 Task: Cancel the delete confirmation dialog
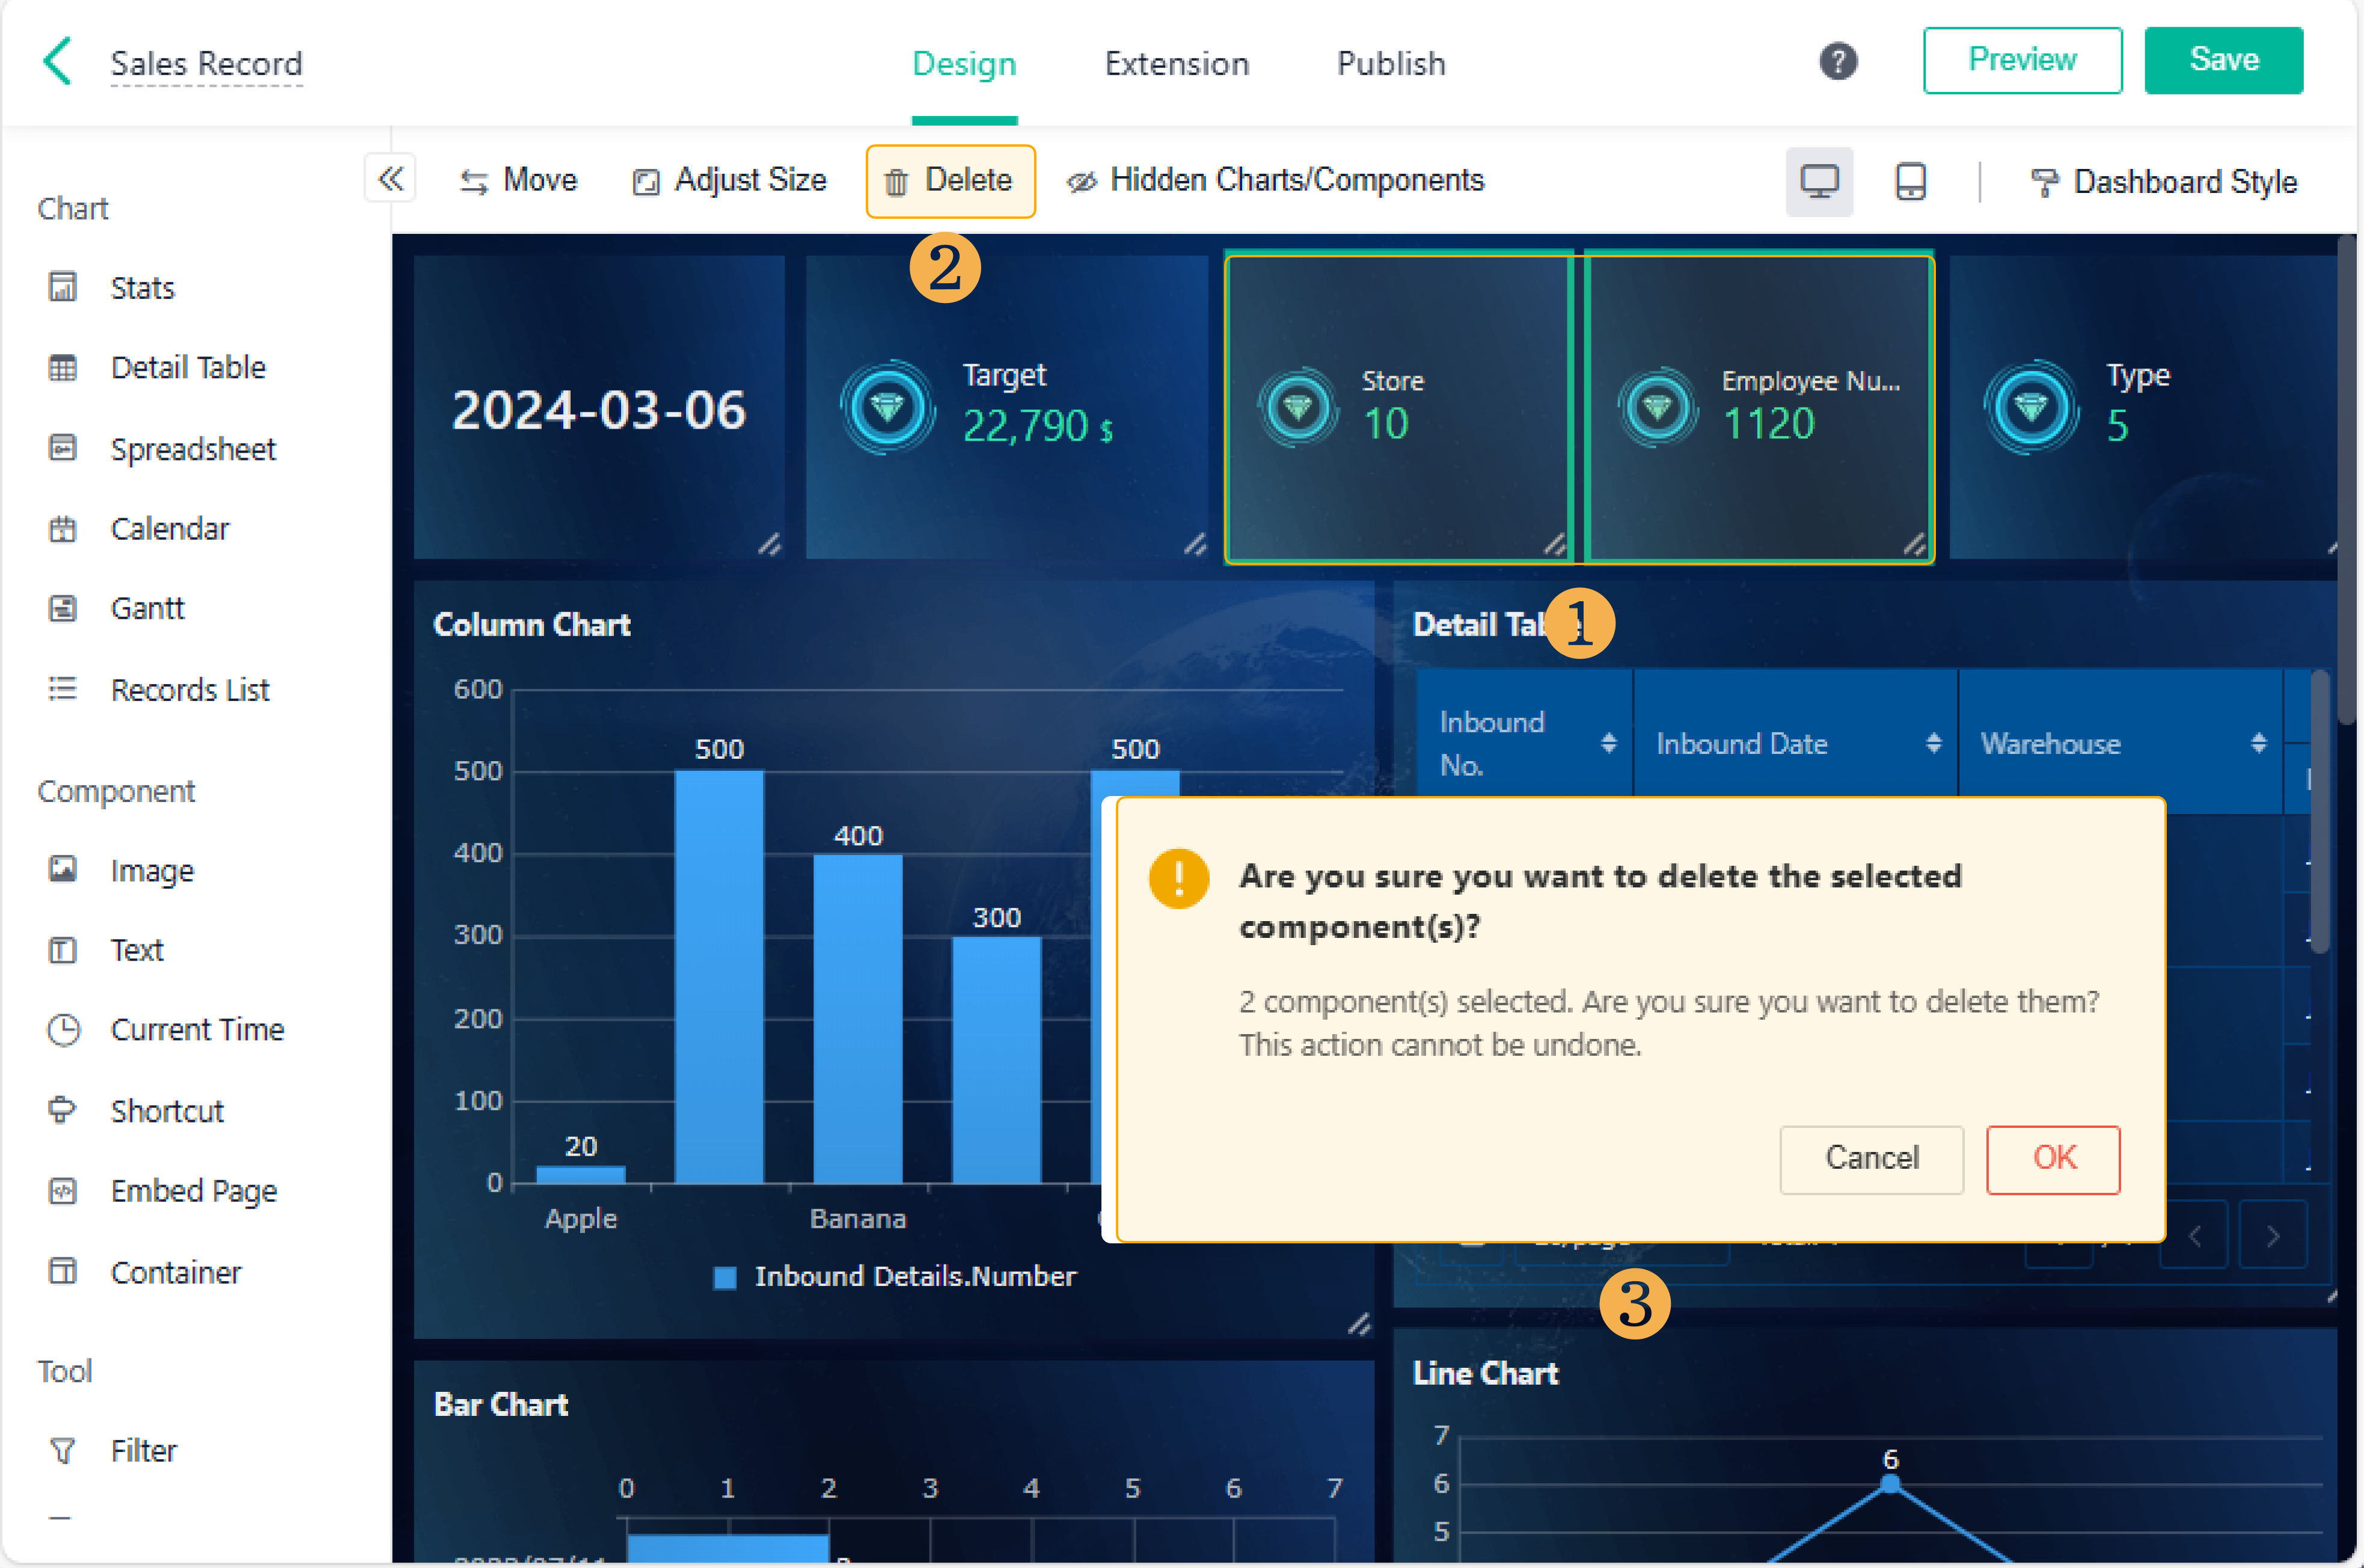[1871, 1159]
